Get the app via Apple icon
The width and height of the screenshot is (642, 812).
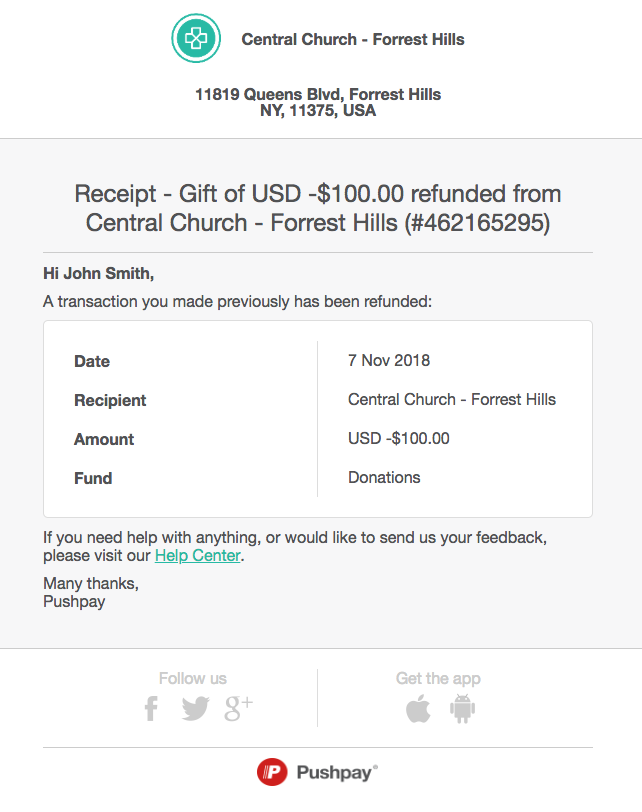coord(418,709)
